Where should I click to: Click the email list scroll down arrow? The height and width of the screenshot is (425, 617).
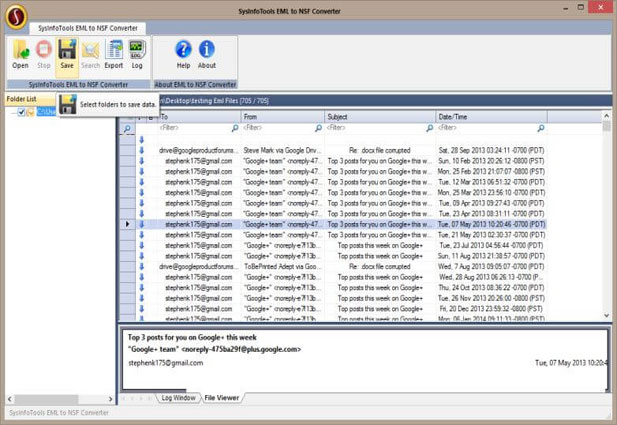(606, 316)
